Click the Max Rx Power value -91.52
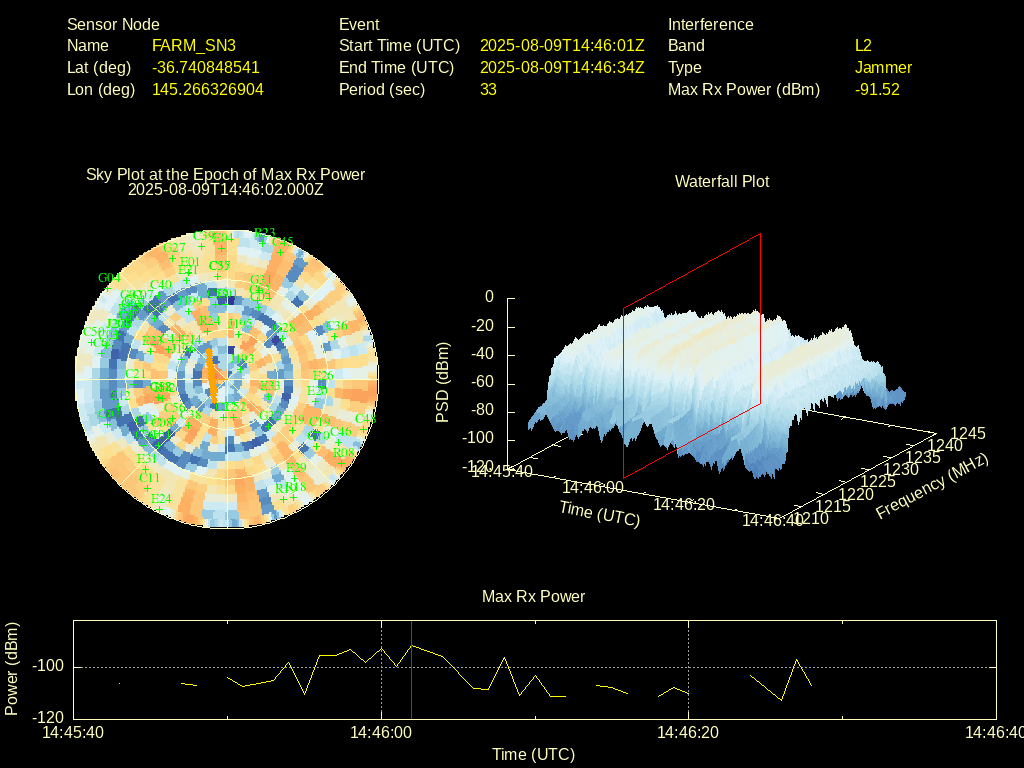The height and width of the screenshot is (768, 1024). pyautogui.click(x=877, y=89)
